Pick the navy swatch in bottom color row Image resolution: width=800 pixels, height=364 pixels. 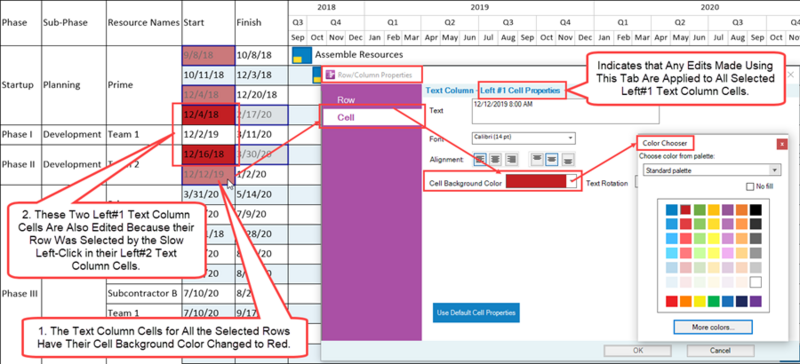point(741,301)
